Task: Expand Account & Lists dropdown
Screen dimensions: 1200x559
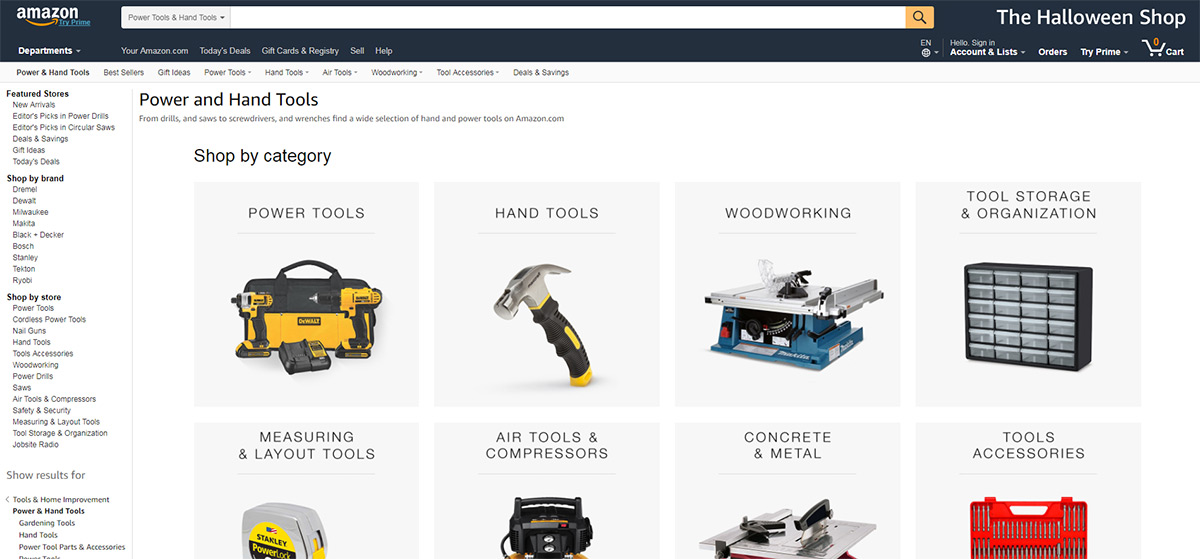Action: pyautogui.click(x=987, y=52)
